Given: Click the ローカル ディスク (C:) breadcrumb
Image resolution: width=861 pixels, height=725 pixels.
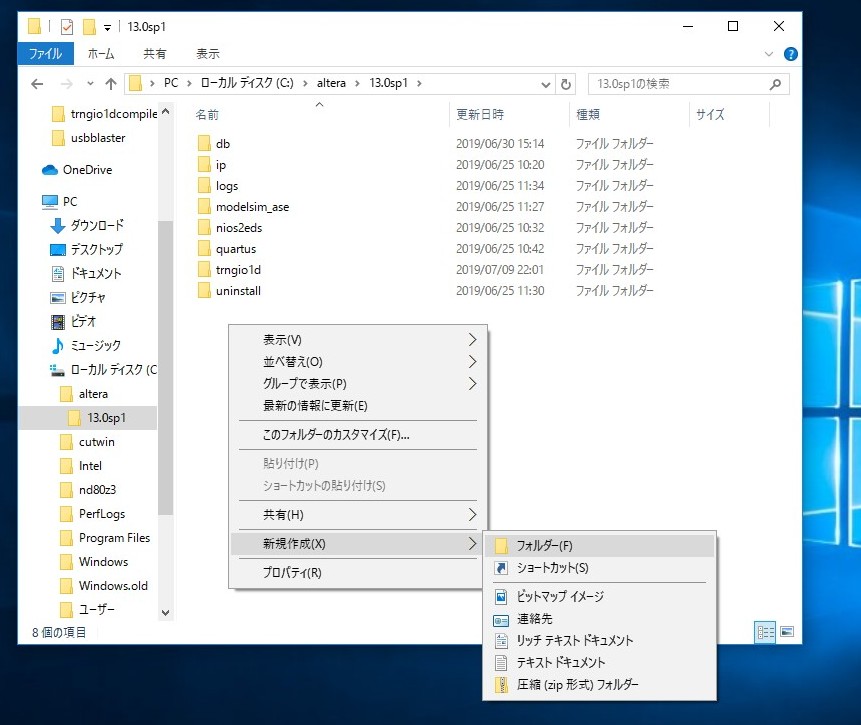Looking at the screenshot, I should pos(247,83).
